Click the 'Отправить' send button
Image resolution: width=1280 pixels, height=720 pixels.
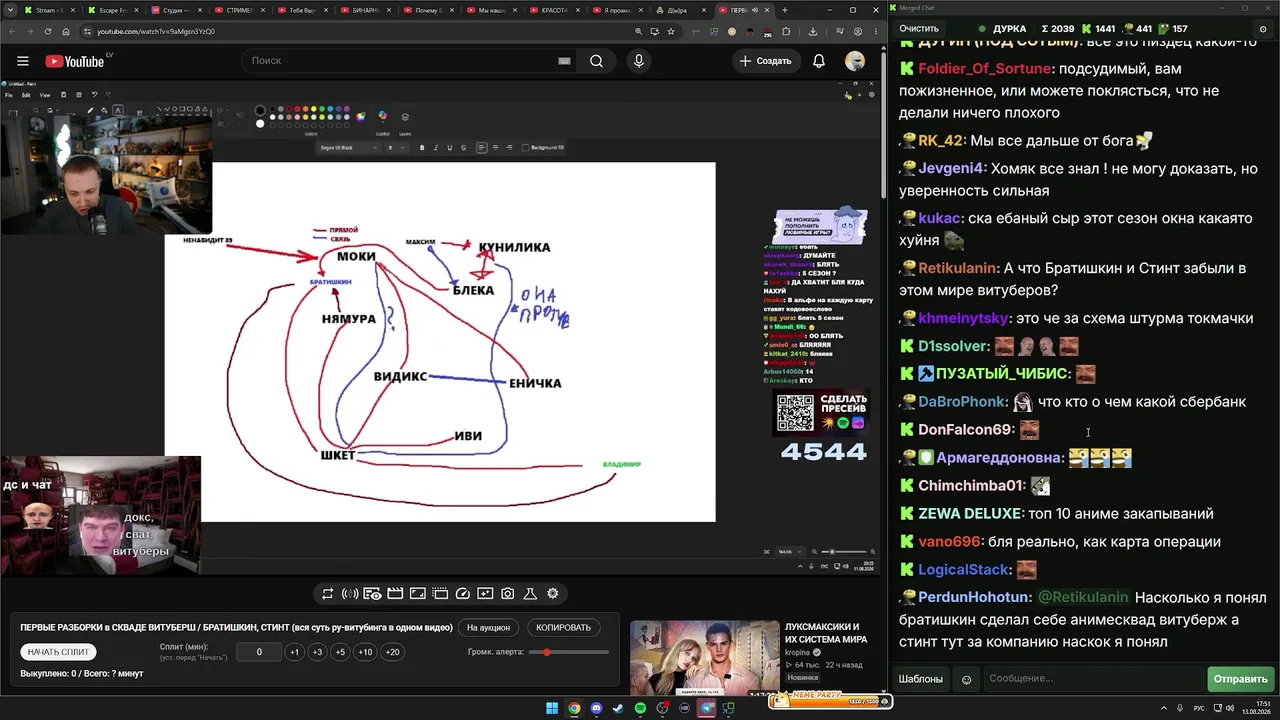[x=1240, y=679]
